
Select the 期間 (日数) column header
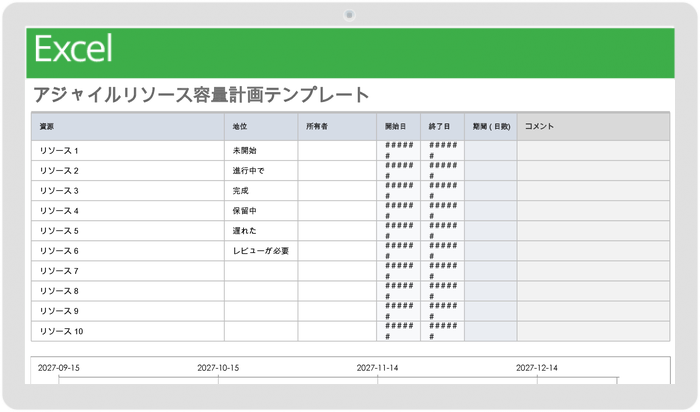pyautogui.click(x=491, y=127)
